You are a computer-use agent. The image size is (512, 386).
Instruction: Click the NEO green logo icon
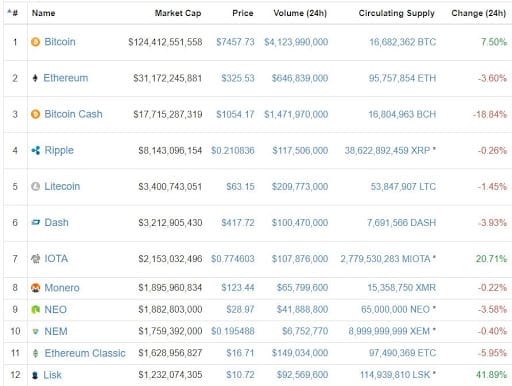tap(35, 310)
